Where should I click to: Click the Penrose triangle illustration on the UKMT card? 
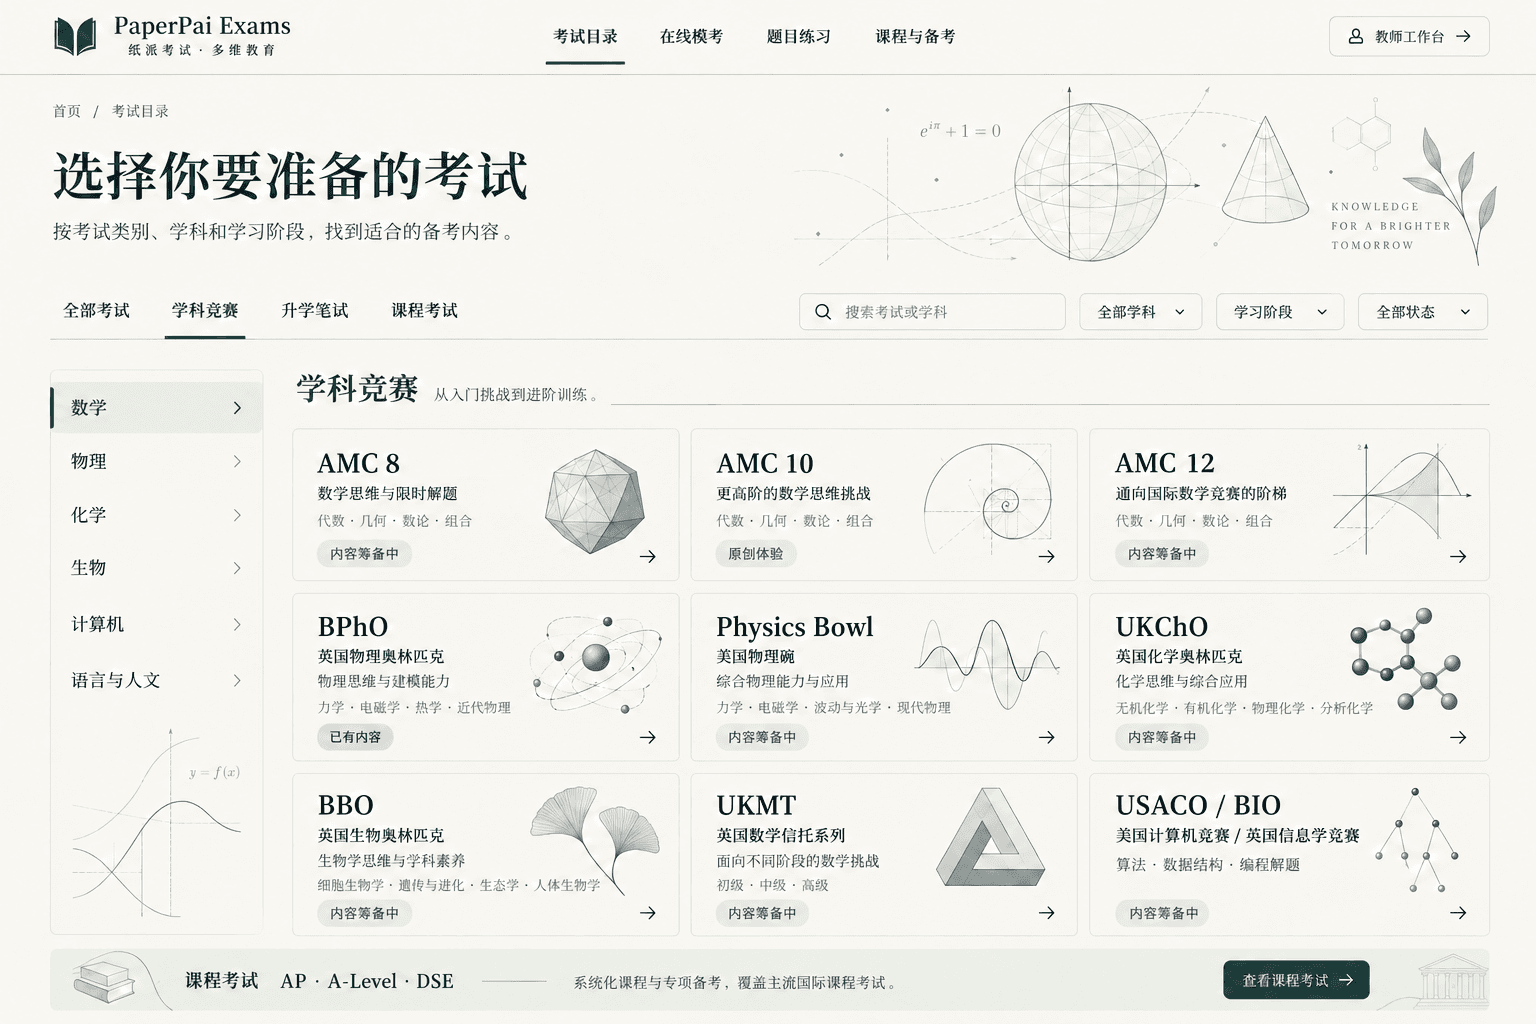point(990,838)
